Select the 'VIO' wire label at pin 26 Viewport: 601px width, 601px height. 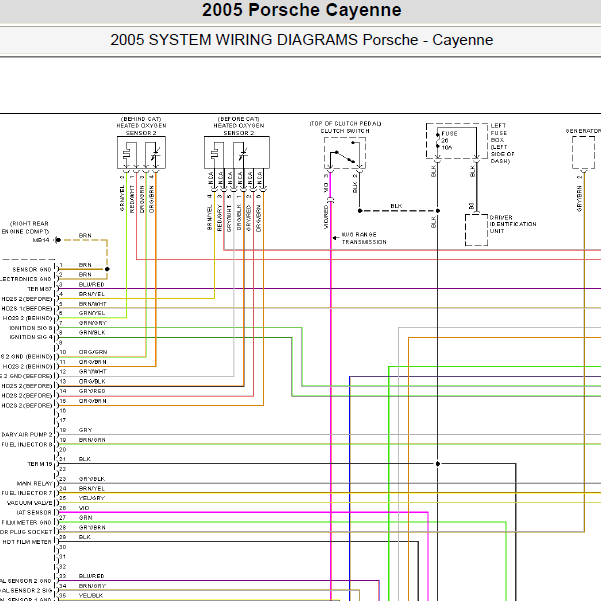click(84, 508)
